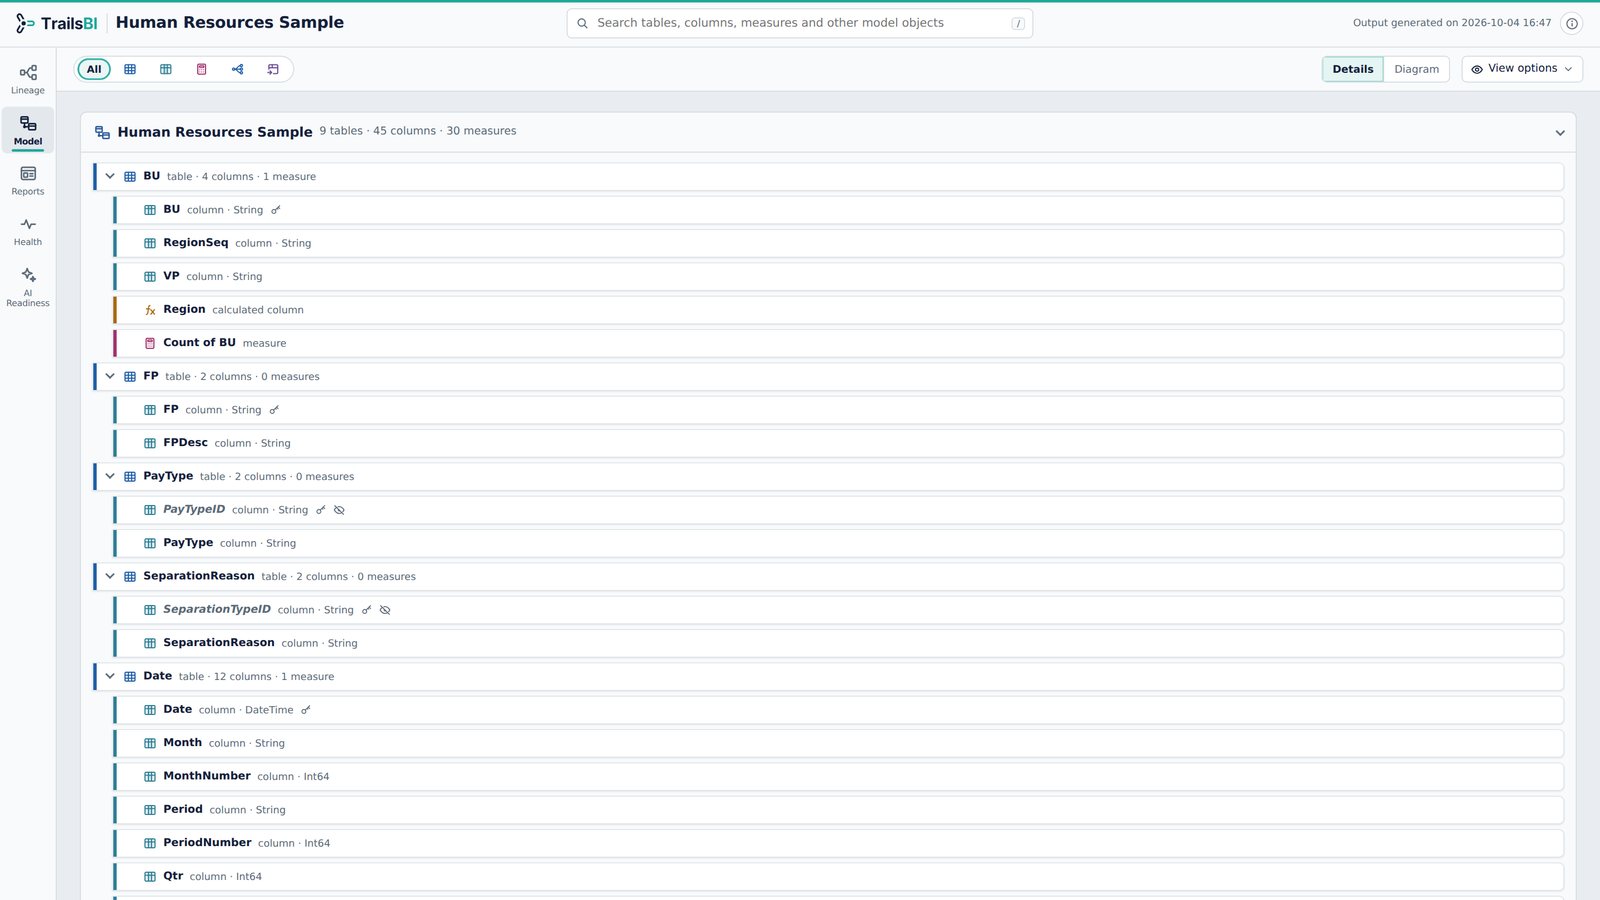Click the MonthNumber column row
The width and height of the screenshot is (1600, 900).
tap(839, 776)
